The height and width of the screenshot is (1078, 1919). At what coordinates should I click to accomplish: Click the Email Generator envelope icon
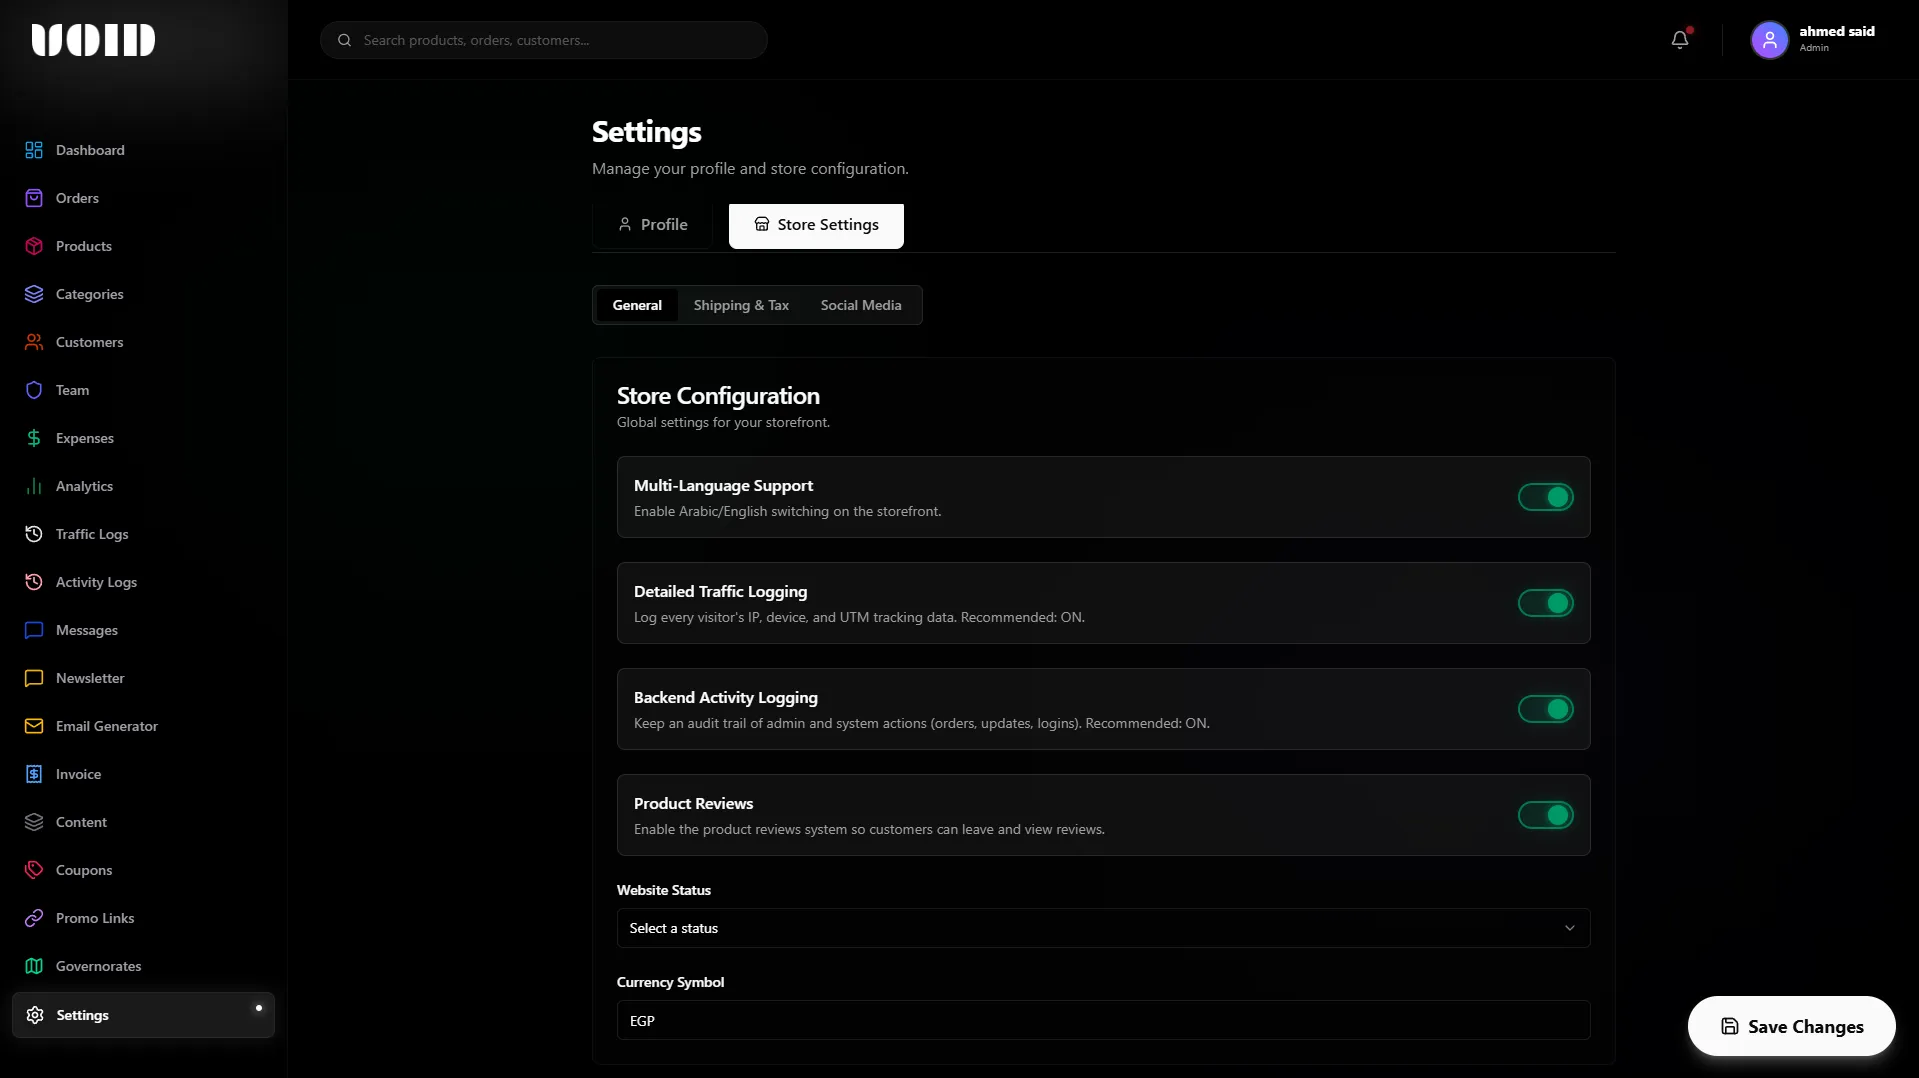click(x=34, y=726)
